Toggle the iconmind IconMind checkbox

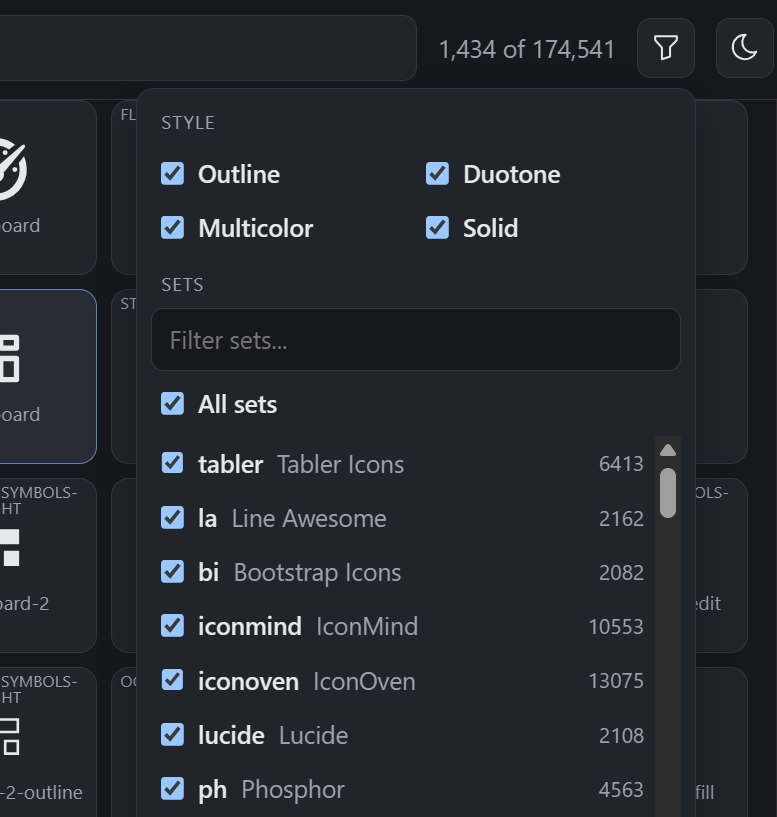172,626
